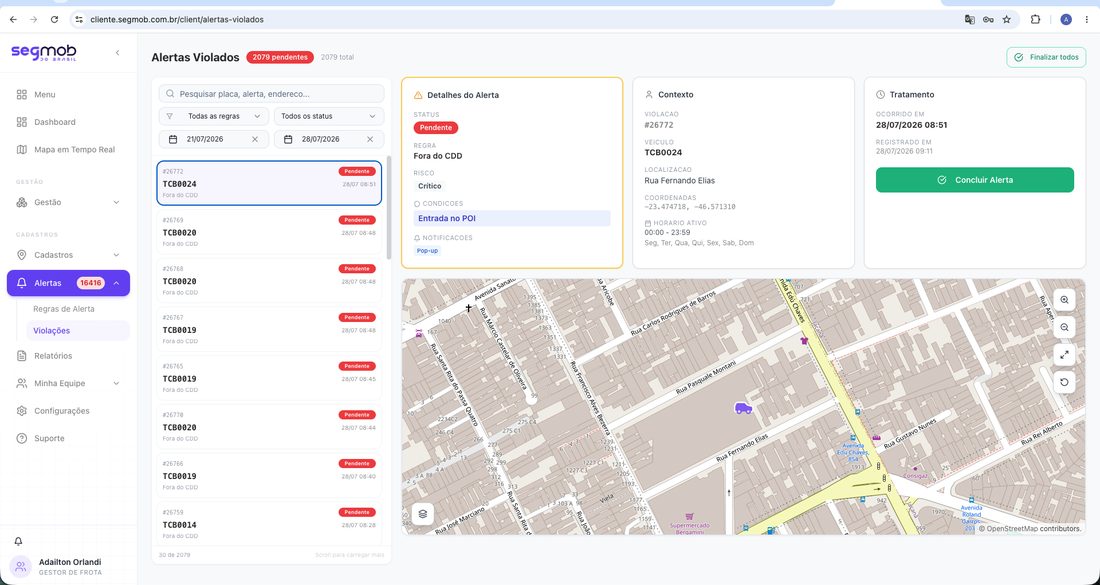The height and width of the screenshot is (585, 1100).
Task: Clear the 21/07/2026 start date
Action: 255,139
